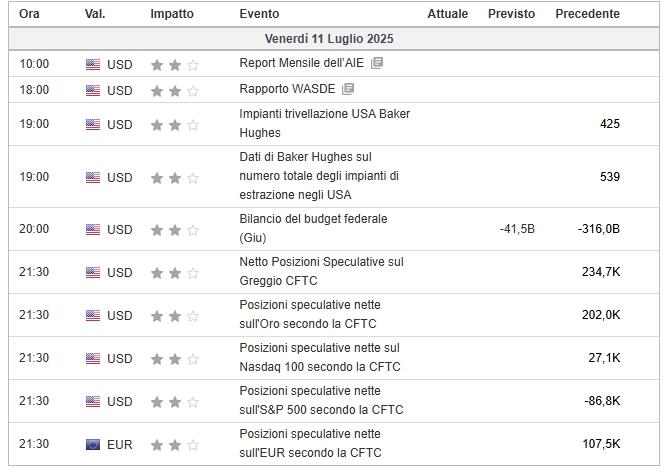The image size is (665, 474).
Task: Open Report Mensile dell'AIE event
Action: click(x=301, y=63)
